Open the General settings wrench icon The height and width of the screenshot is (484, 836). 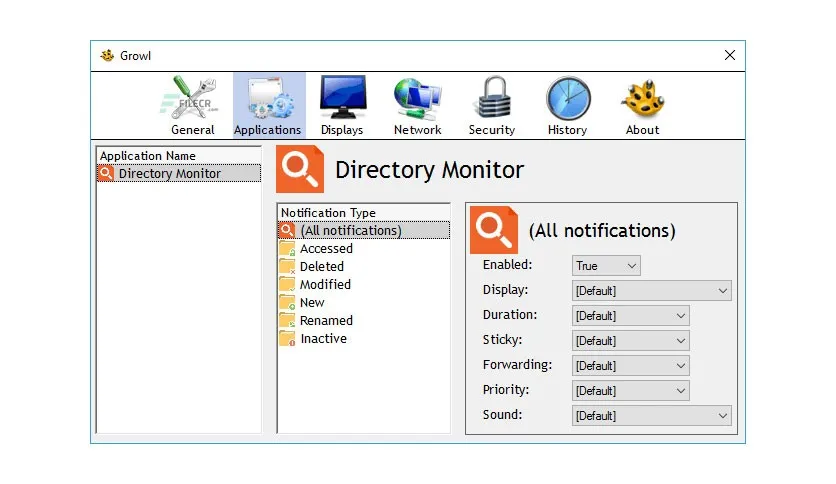[193, 98]
